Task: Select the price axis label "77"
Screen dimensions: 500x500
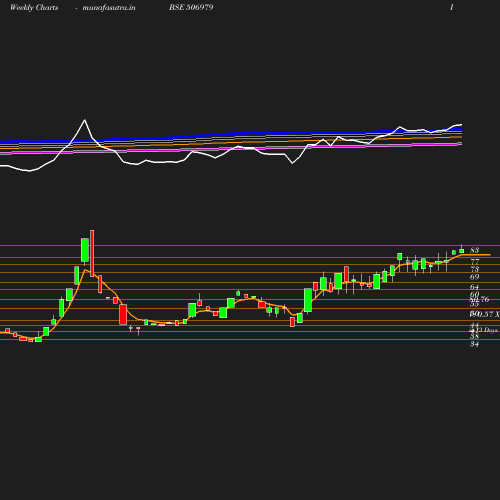Action: click(x=475, y=262)
